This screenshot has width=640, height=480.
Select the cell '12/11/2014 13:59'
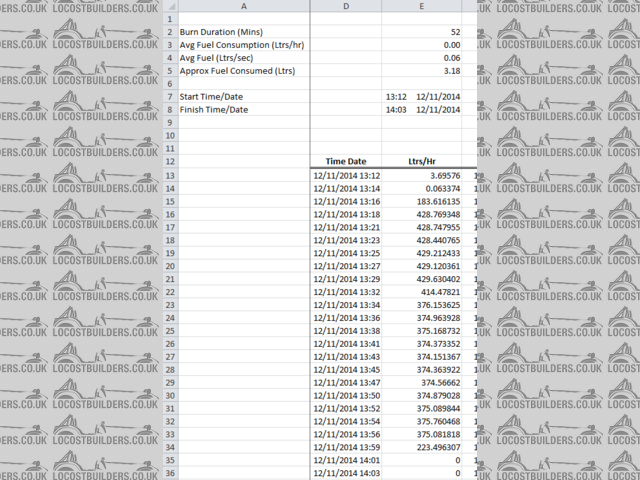tap(346, 447)
